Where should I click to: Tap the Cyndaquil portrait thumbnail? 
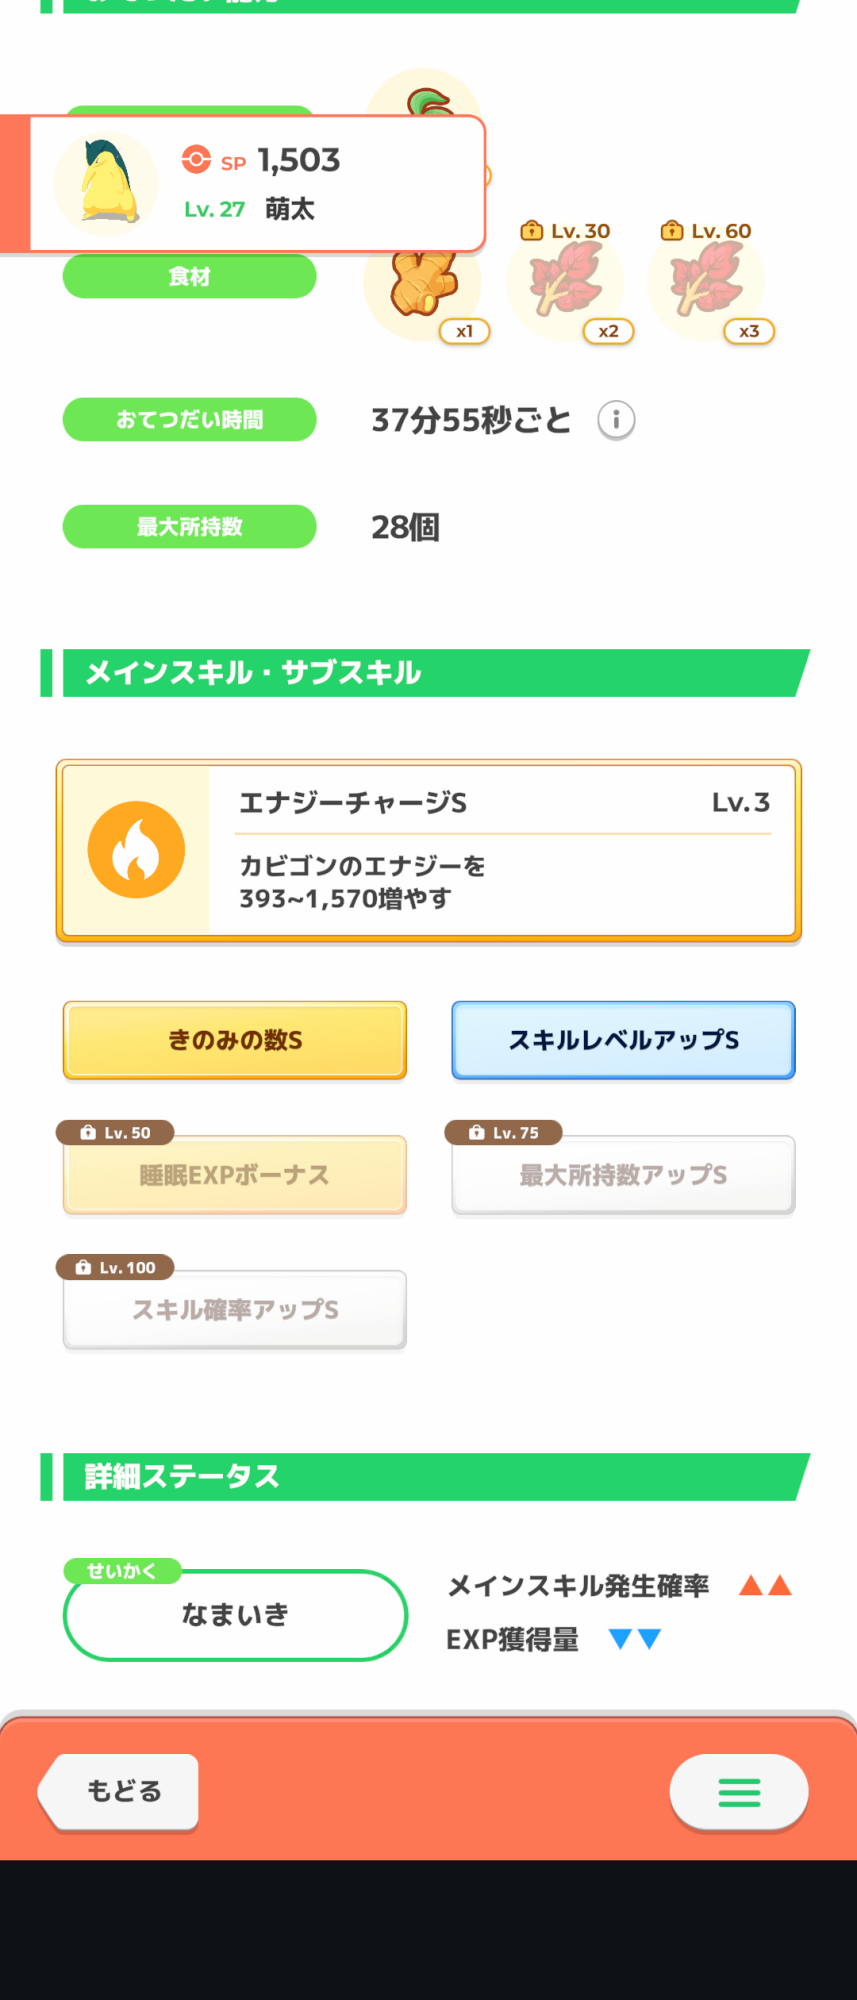(x=106, y=183)
